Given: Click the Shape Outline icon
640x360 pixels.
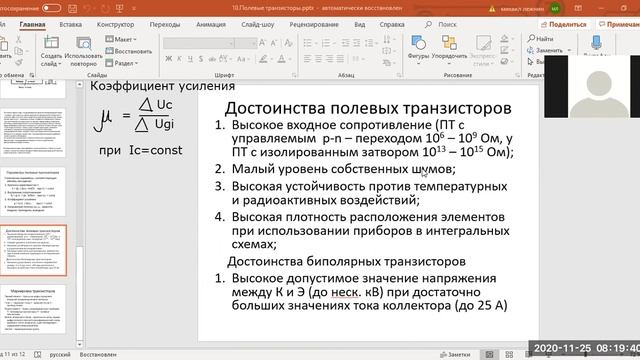Looking at the screenshot, I should (x=504, y=50).
